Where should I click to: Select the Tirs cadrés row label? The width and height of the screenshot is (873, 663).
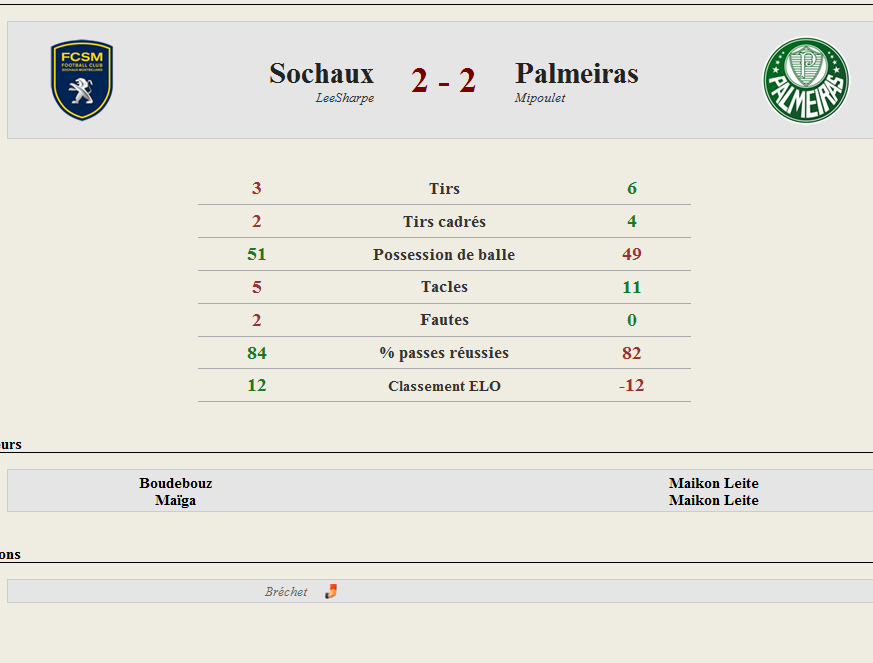click(444, 222)
